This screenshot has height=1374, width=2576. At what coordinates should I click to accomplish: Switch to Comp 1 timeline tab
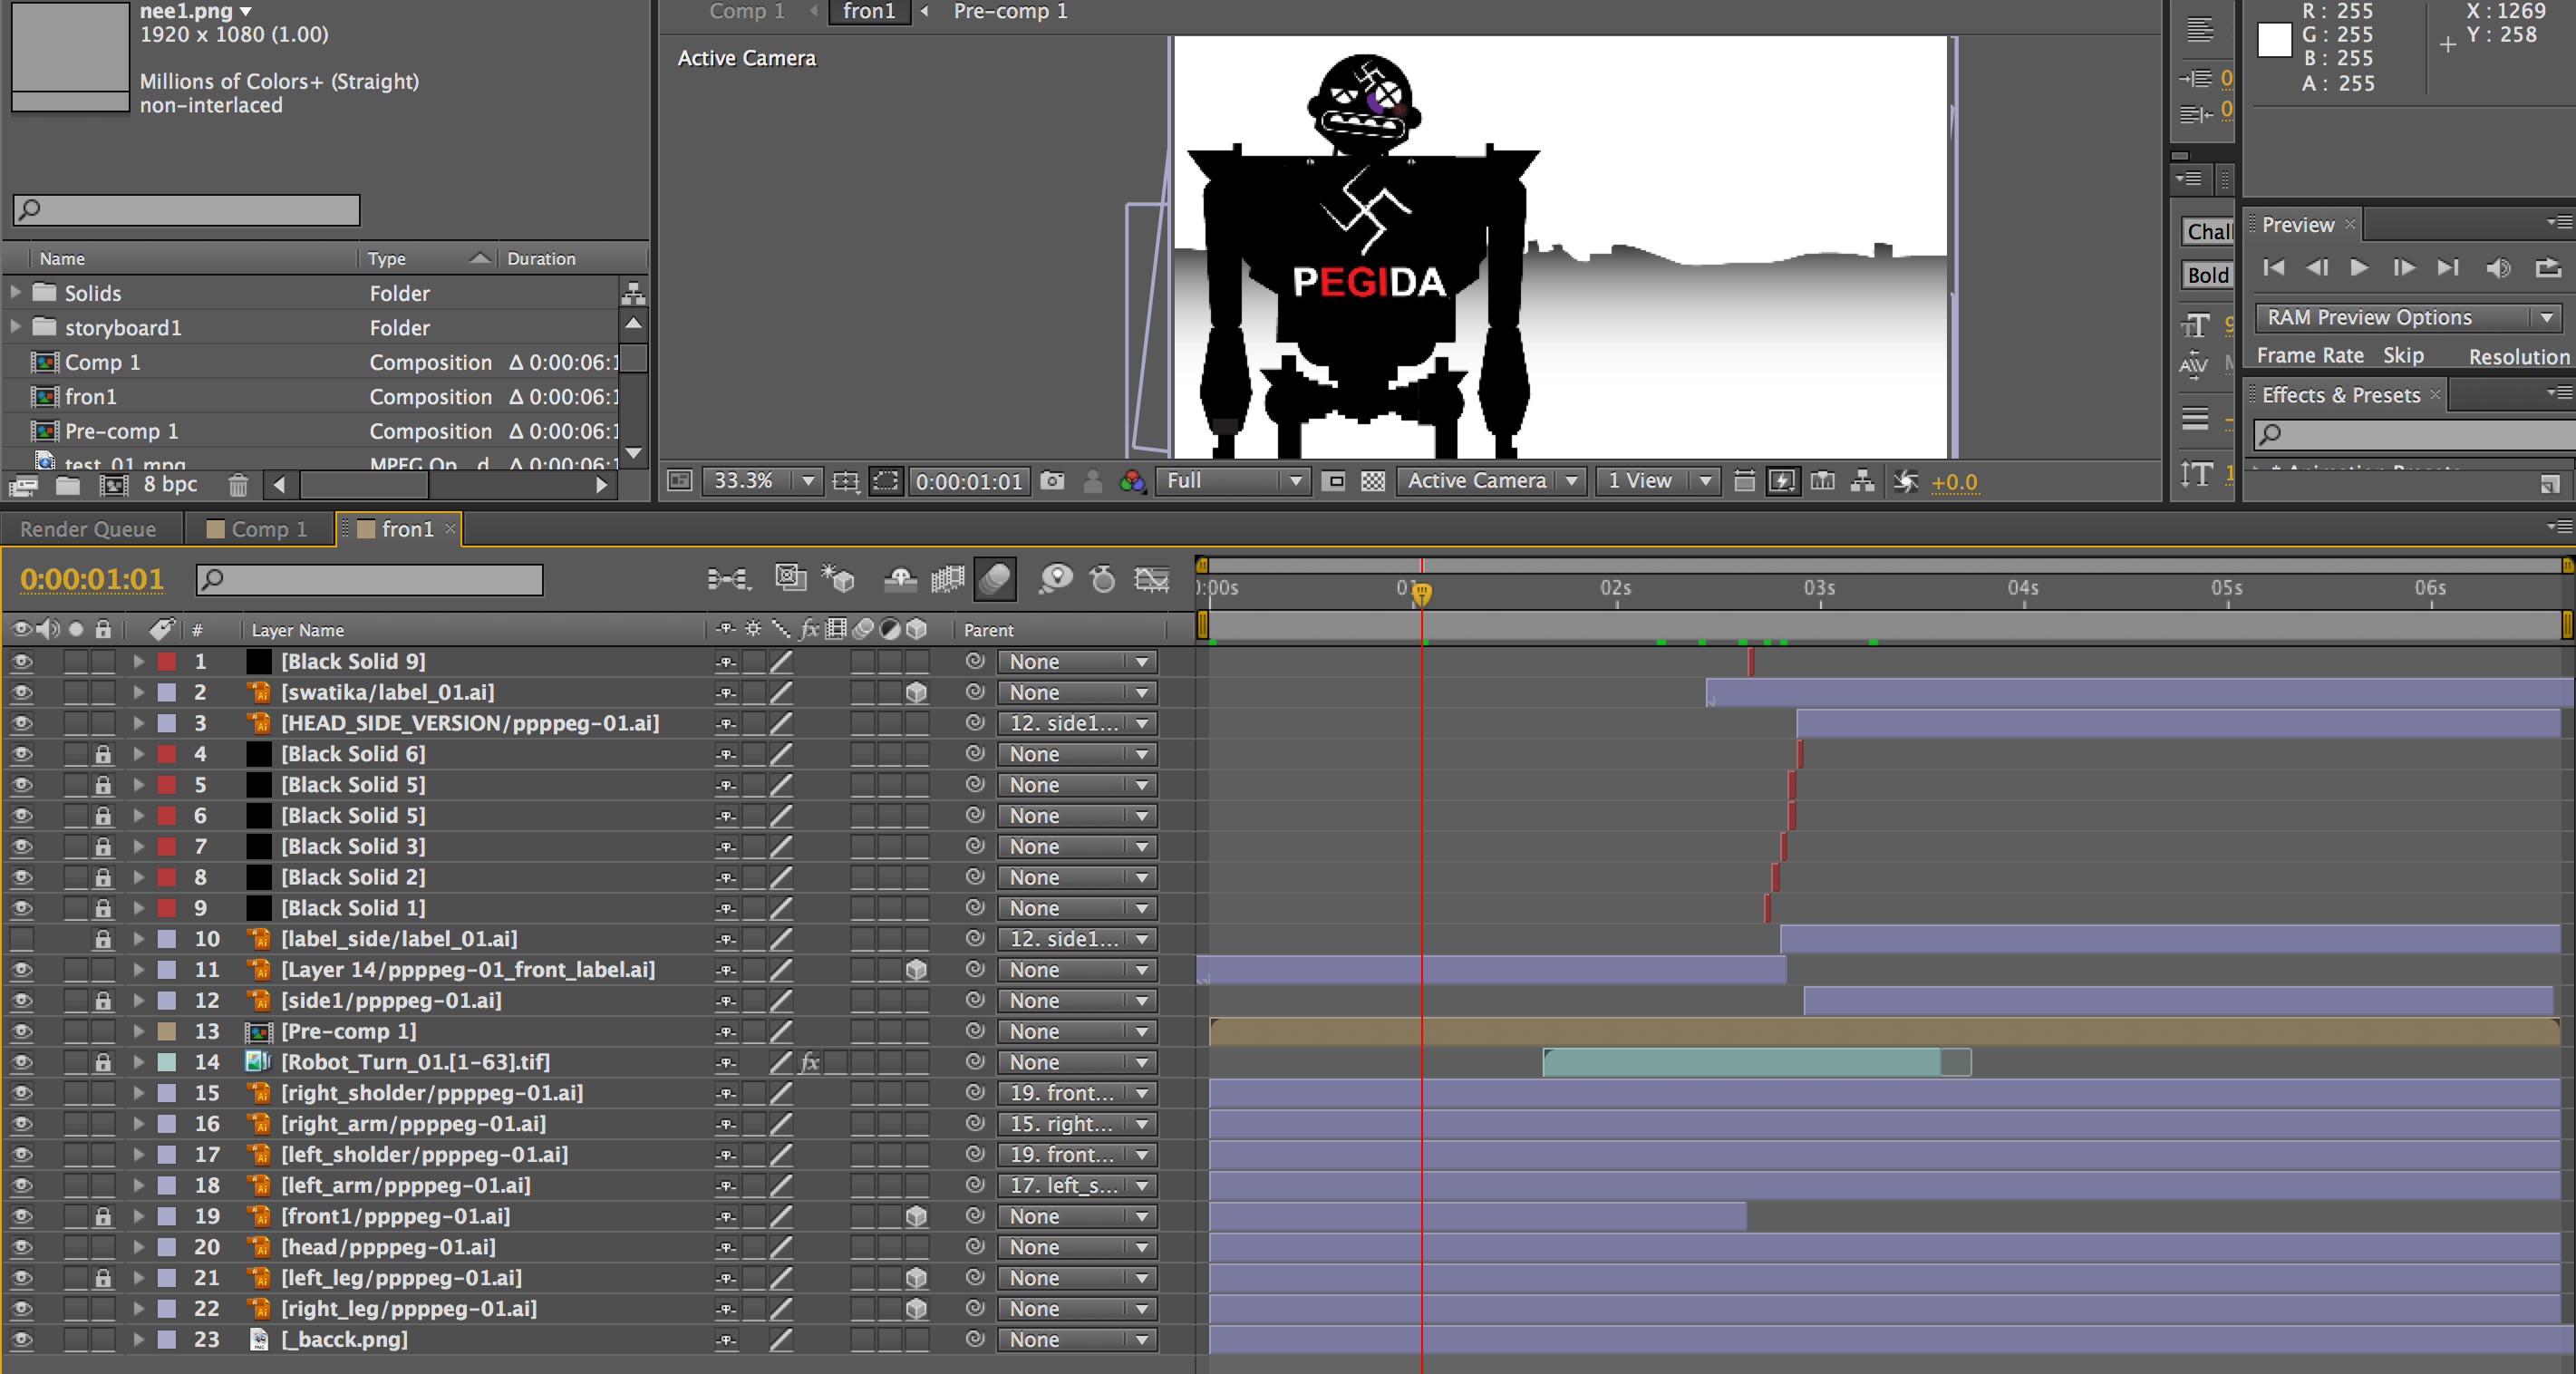coord(259,529)
